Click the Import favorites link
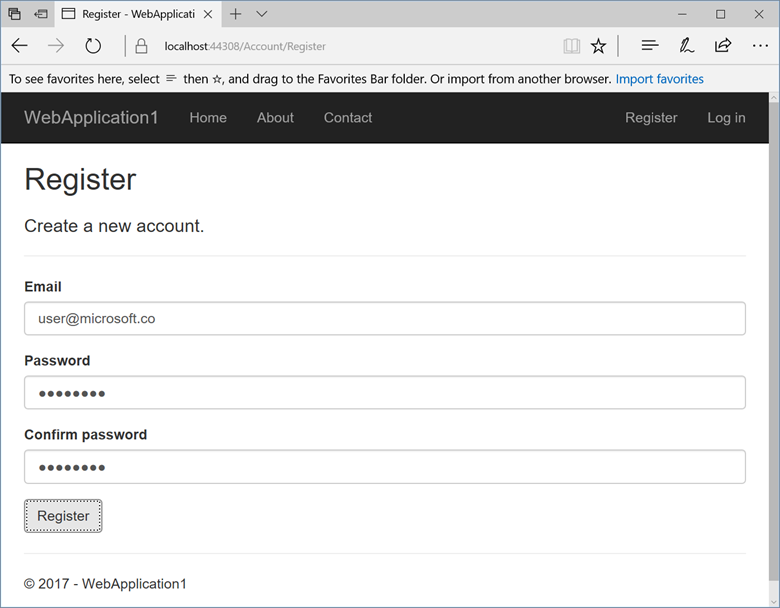Image resolution: width=780 pixels, height=608 pixels. click(x=659, y=79)
